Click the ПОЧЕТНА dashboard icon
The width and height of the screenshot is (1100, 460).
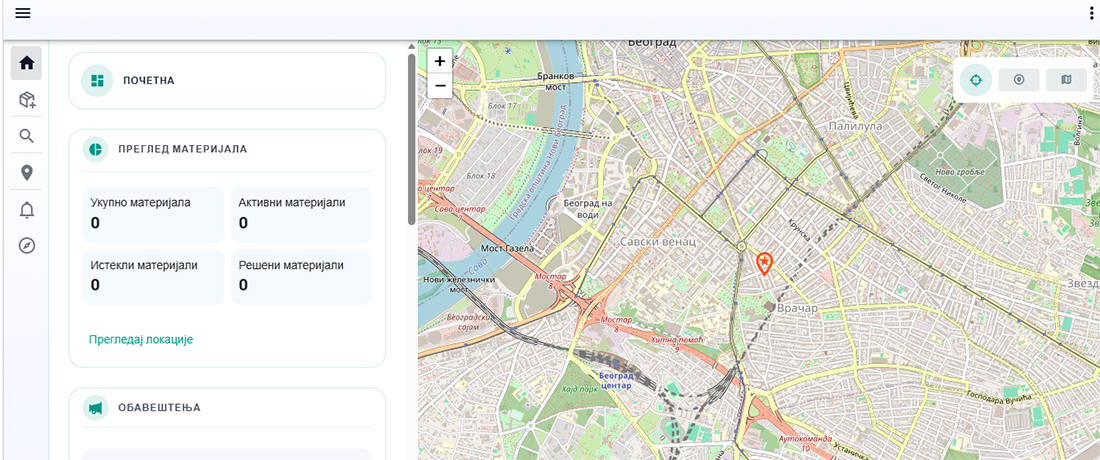tap(97, 81)
